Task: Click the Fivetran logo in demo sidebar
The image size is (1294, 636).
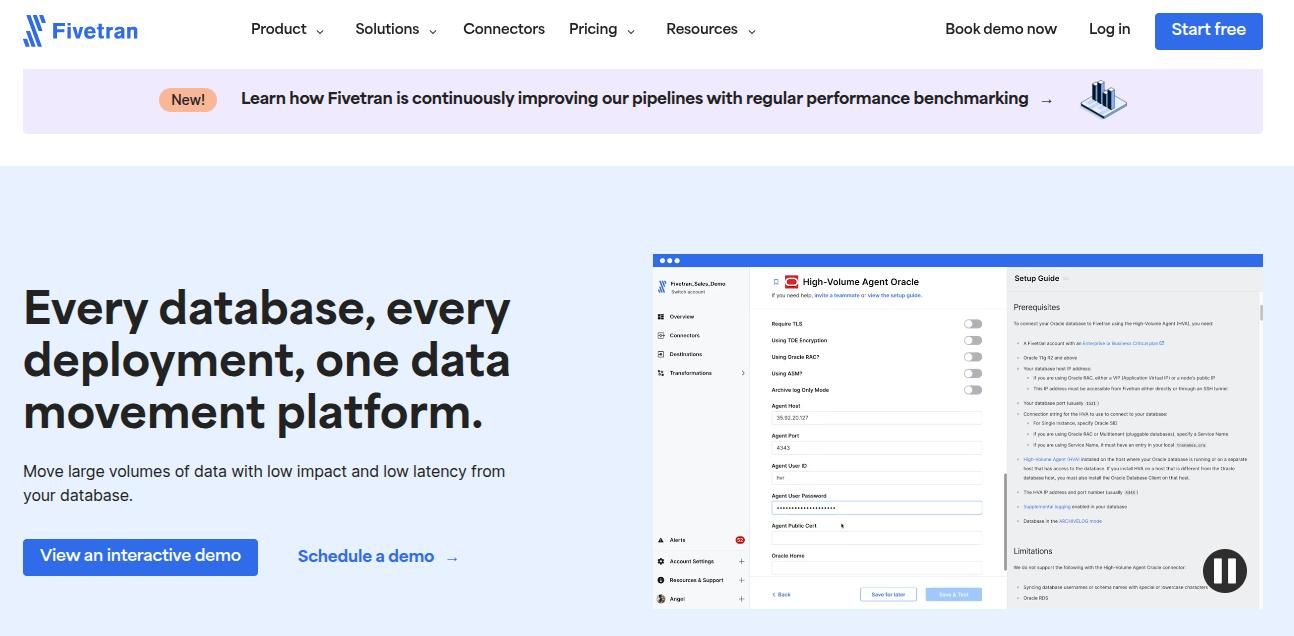Action: [661, 287]
